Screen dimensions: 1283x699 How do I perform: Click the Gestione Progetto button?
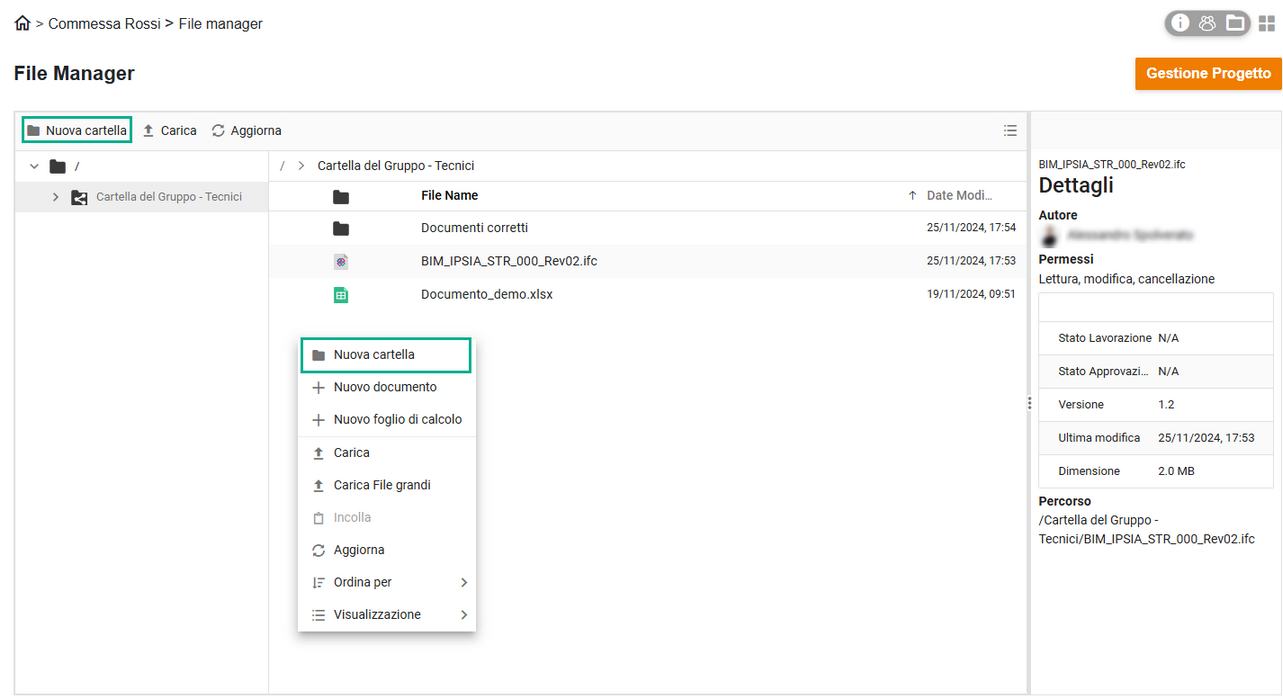point(1208,73)
